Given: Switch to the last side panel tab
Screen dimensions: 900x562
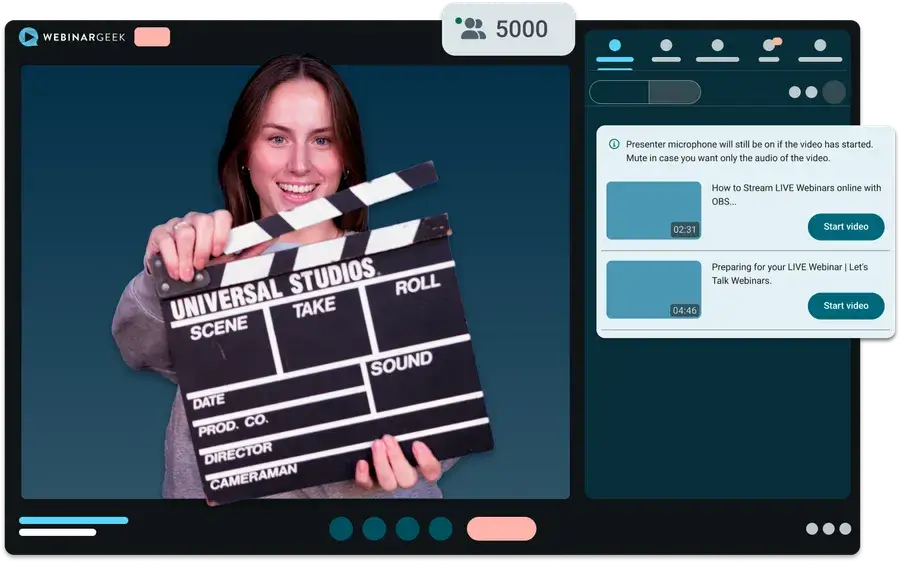Looking at the screenshot, I should click(x=820, y=47).
